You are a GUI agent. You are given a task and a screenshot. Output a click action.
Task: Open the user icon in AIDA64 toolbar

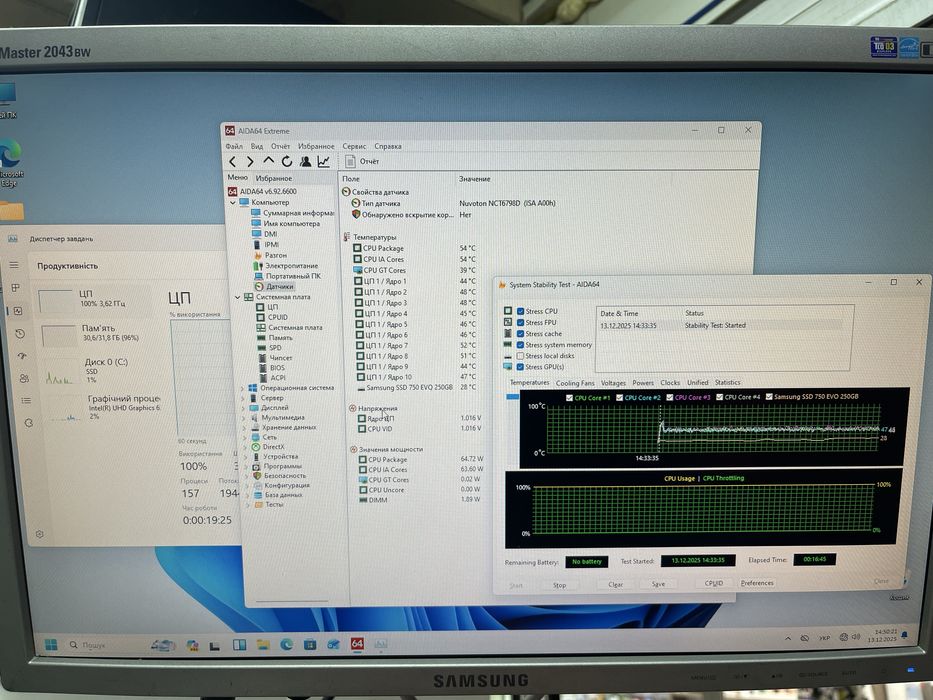click(x=305, y=161)
